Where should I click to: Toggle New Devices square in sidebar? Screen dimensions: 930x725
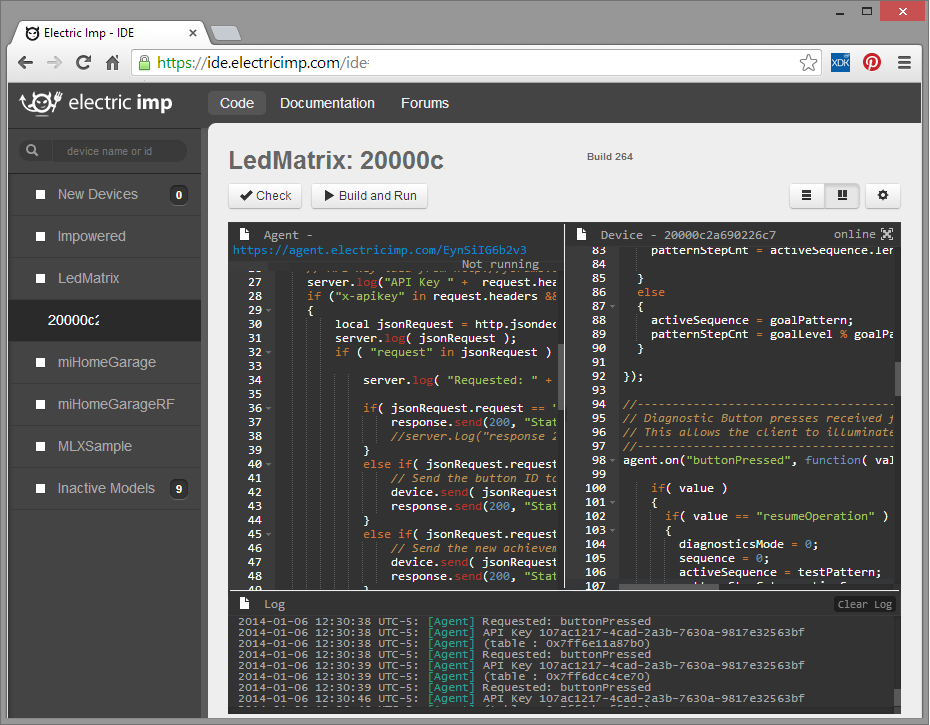pyautogui.click(x=40, y=195)
